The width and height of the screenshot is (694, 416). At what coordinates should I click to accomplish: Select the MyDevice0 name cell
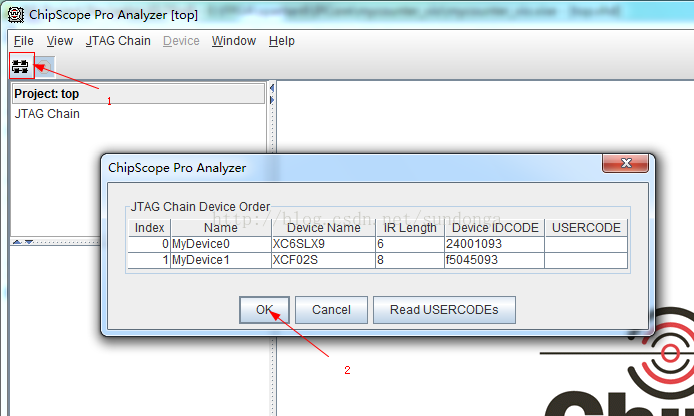(x=221, y=244)
